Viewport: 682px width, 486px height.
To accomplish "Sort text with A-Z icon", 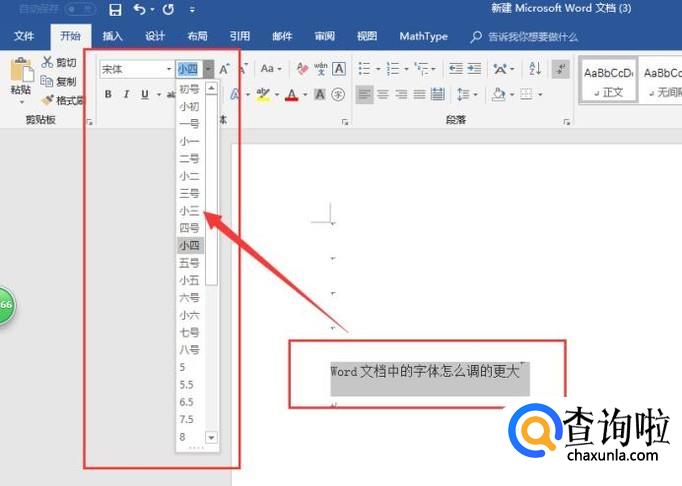I will (x=535, y=69).
